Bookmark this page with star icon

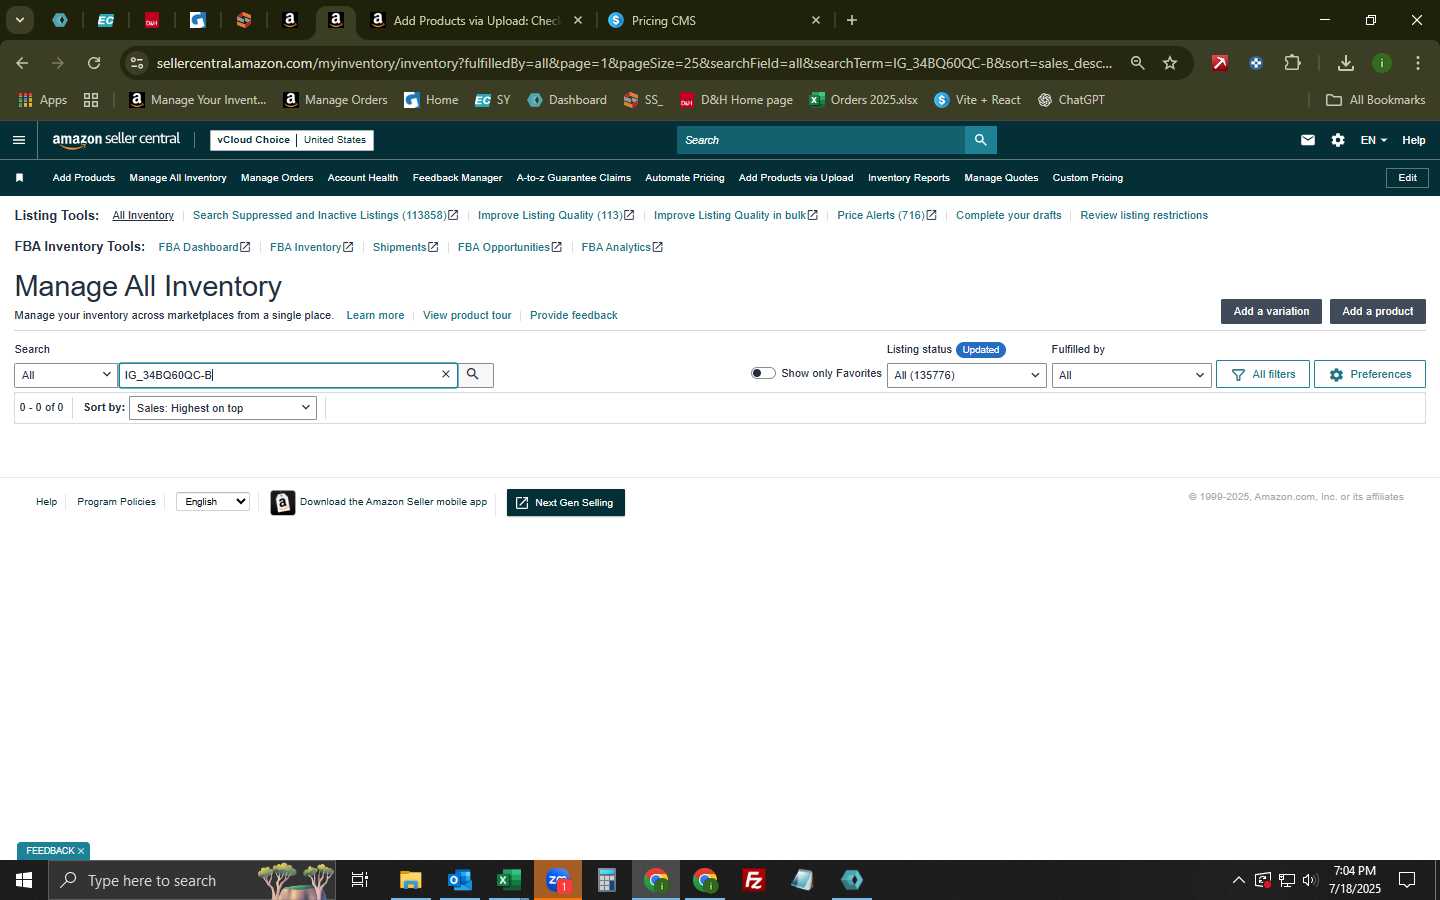click(x=1170, y=63)
